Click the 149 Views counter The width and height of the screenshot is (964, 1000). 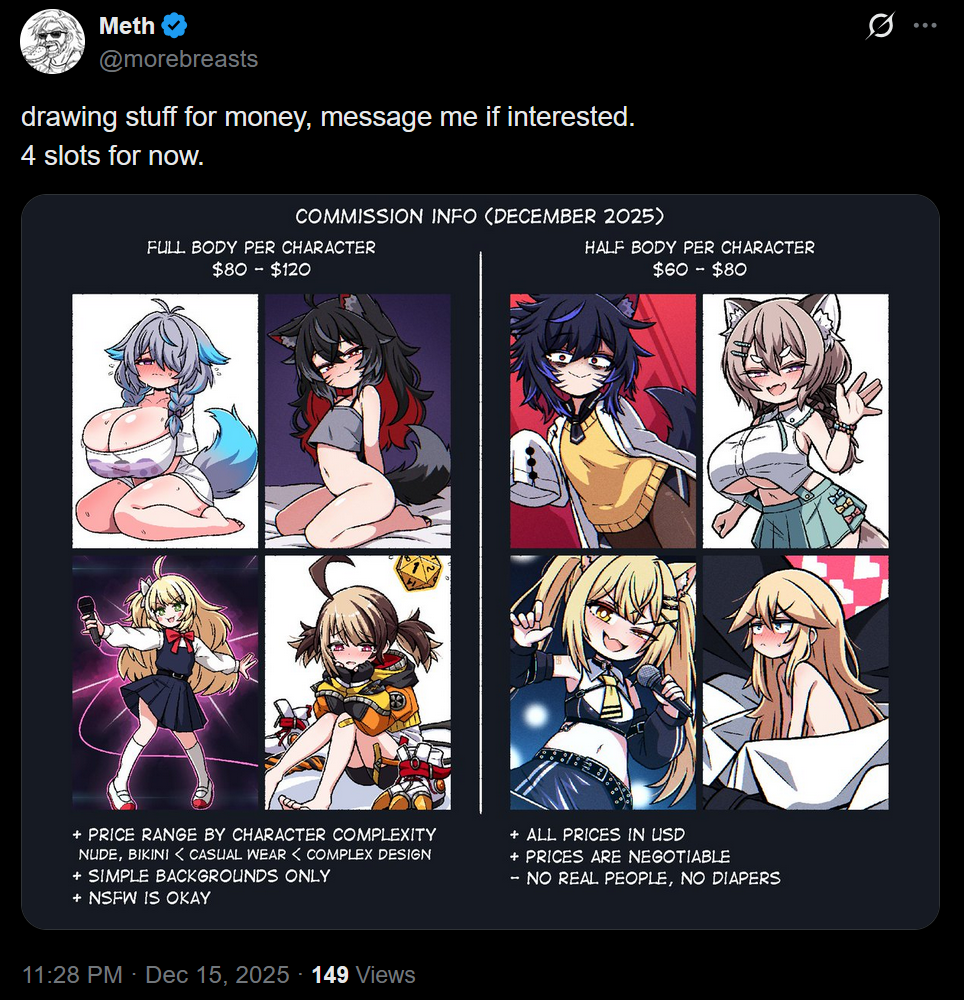(363, 974)
